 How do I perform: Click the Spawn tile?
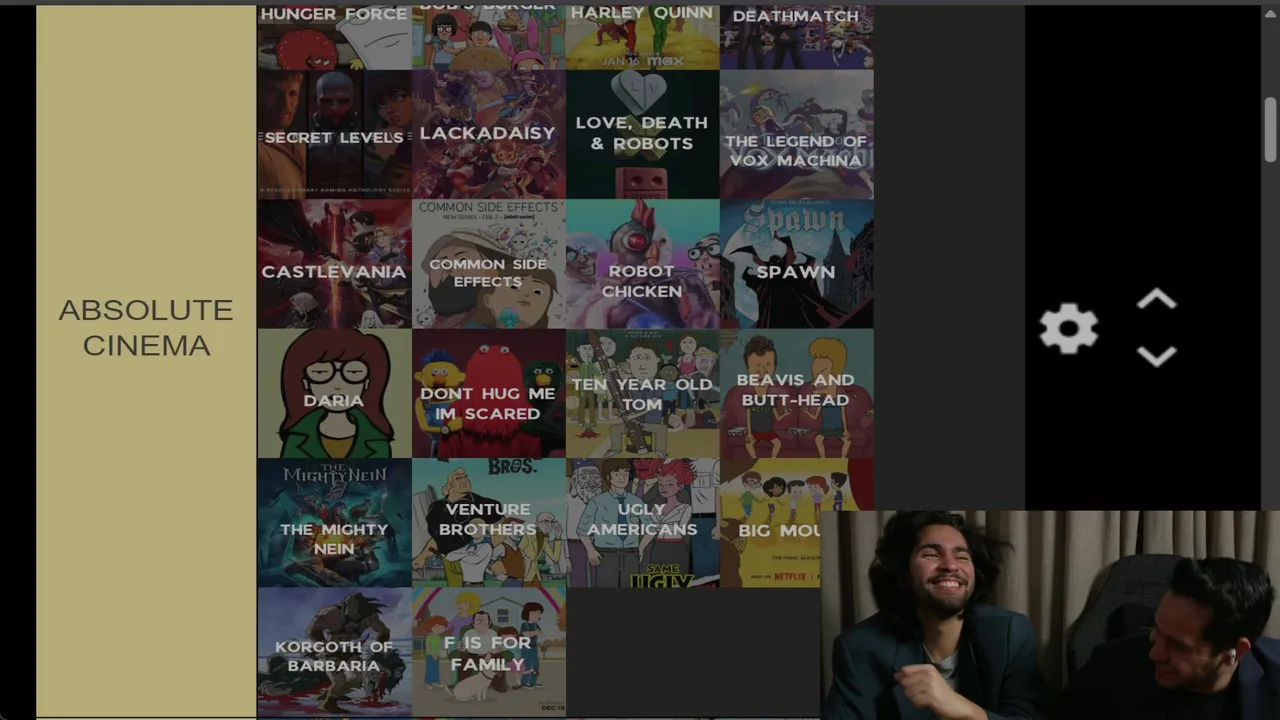(x=796, y=264)
